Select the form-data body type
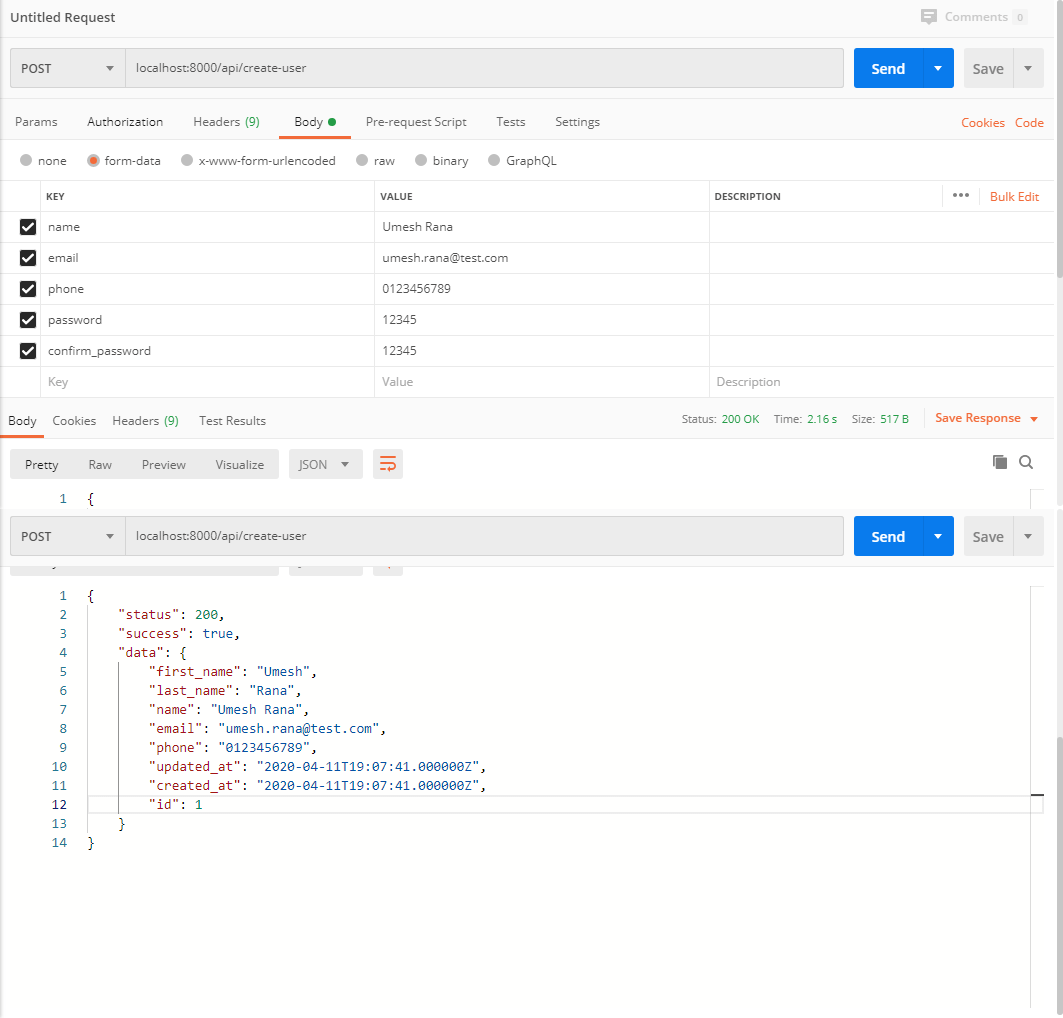This screenshot has height=1018, width=1063. (94, 161)
